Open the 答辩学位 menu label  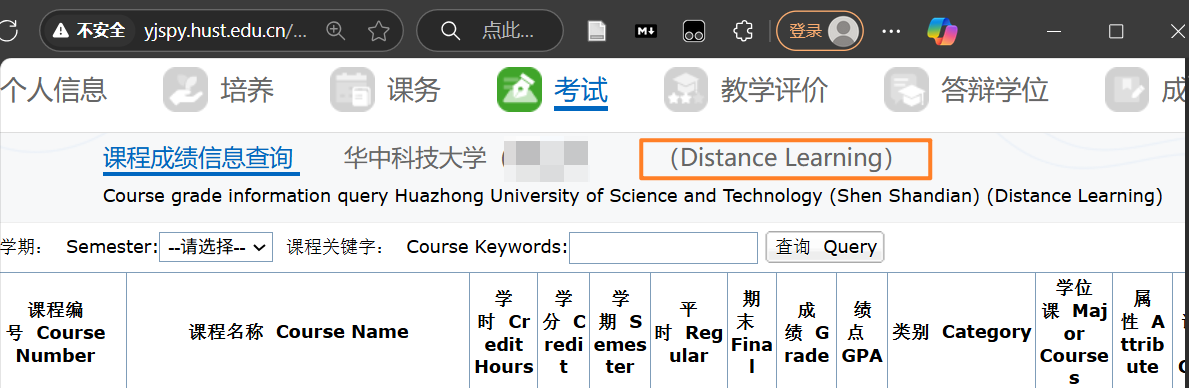click(x=994, y=89)
